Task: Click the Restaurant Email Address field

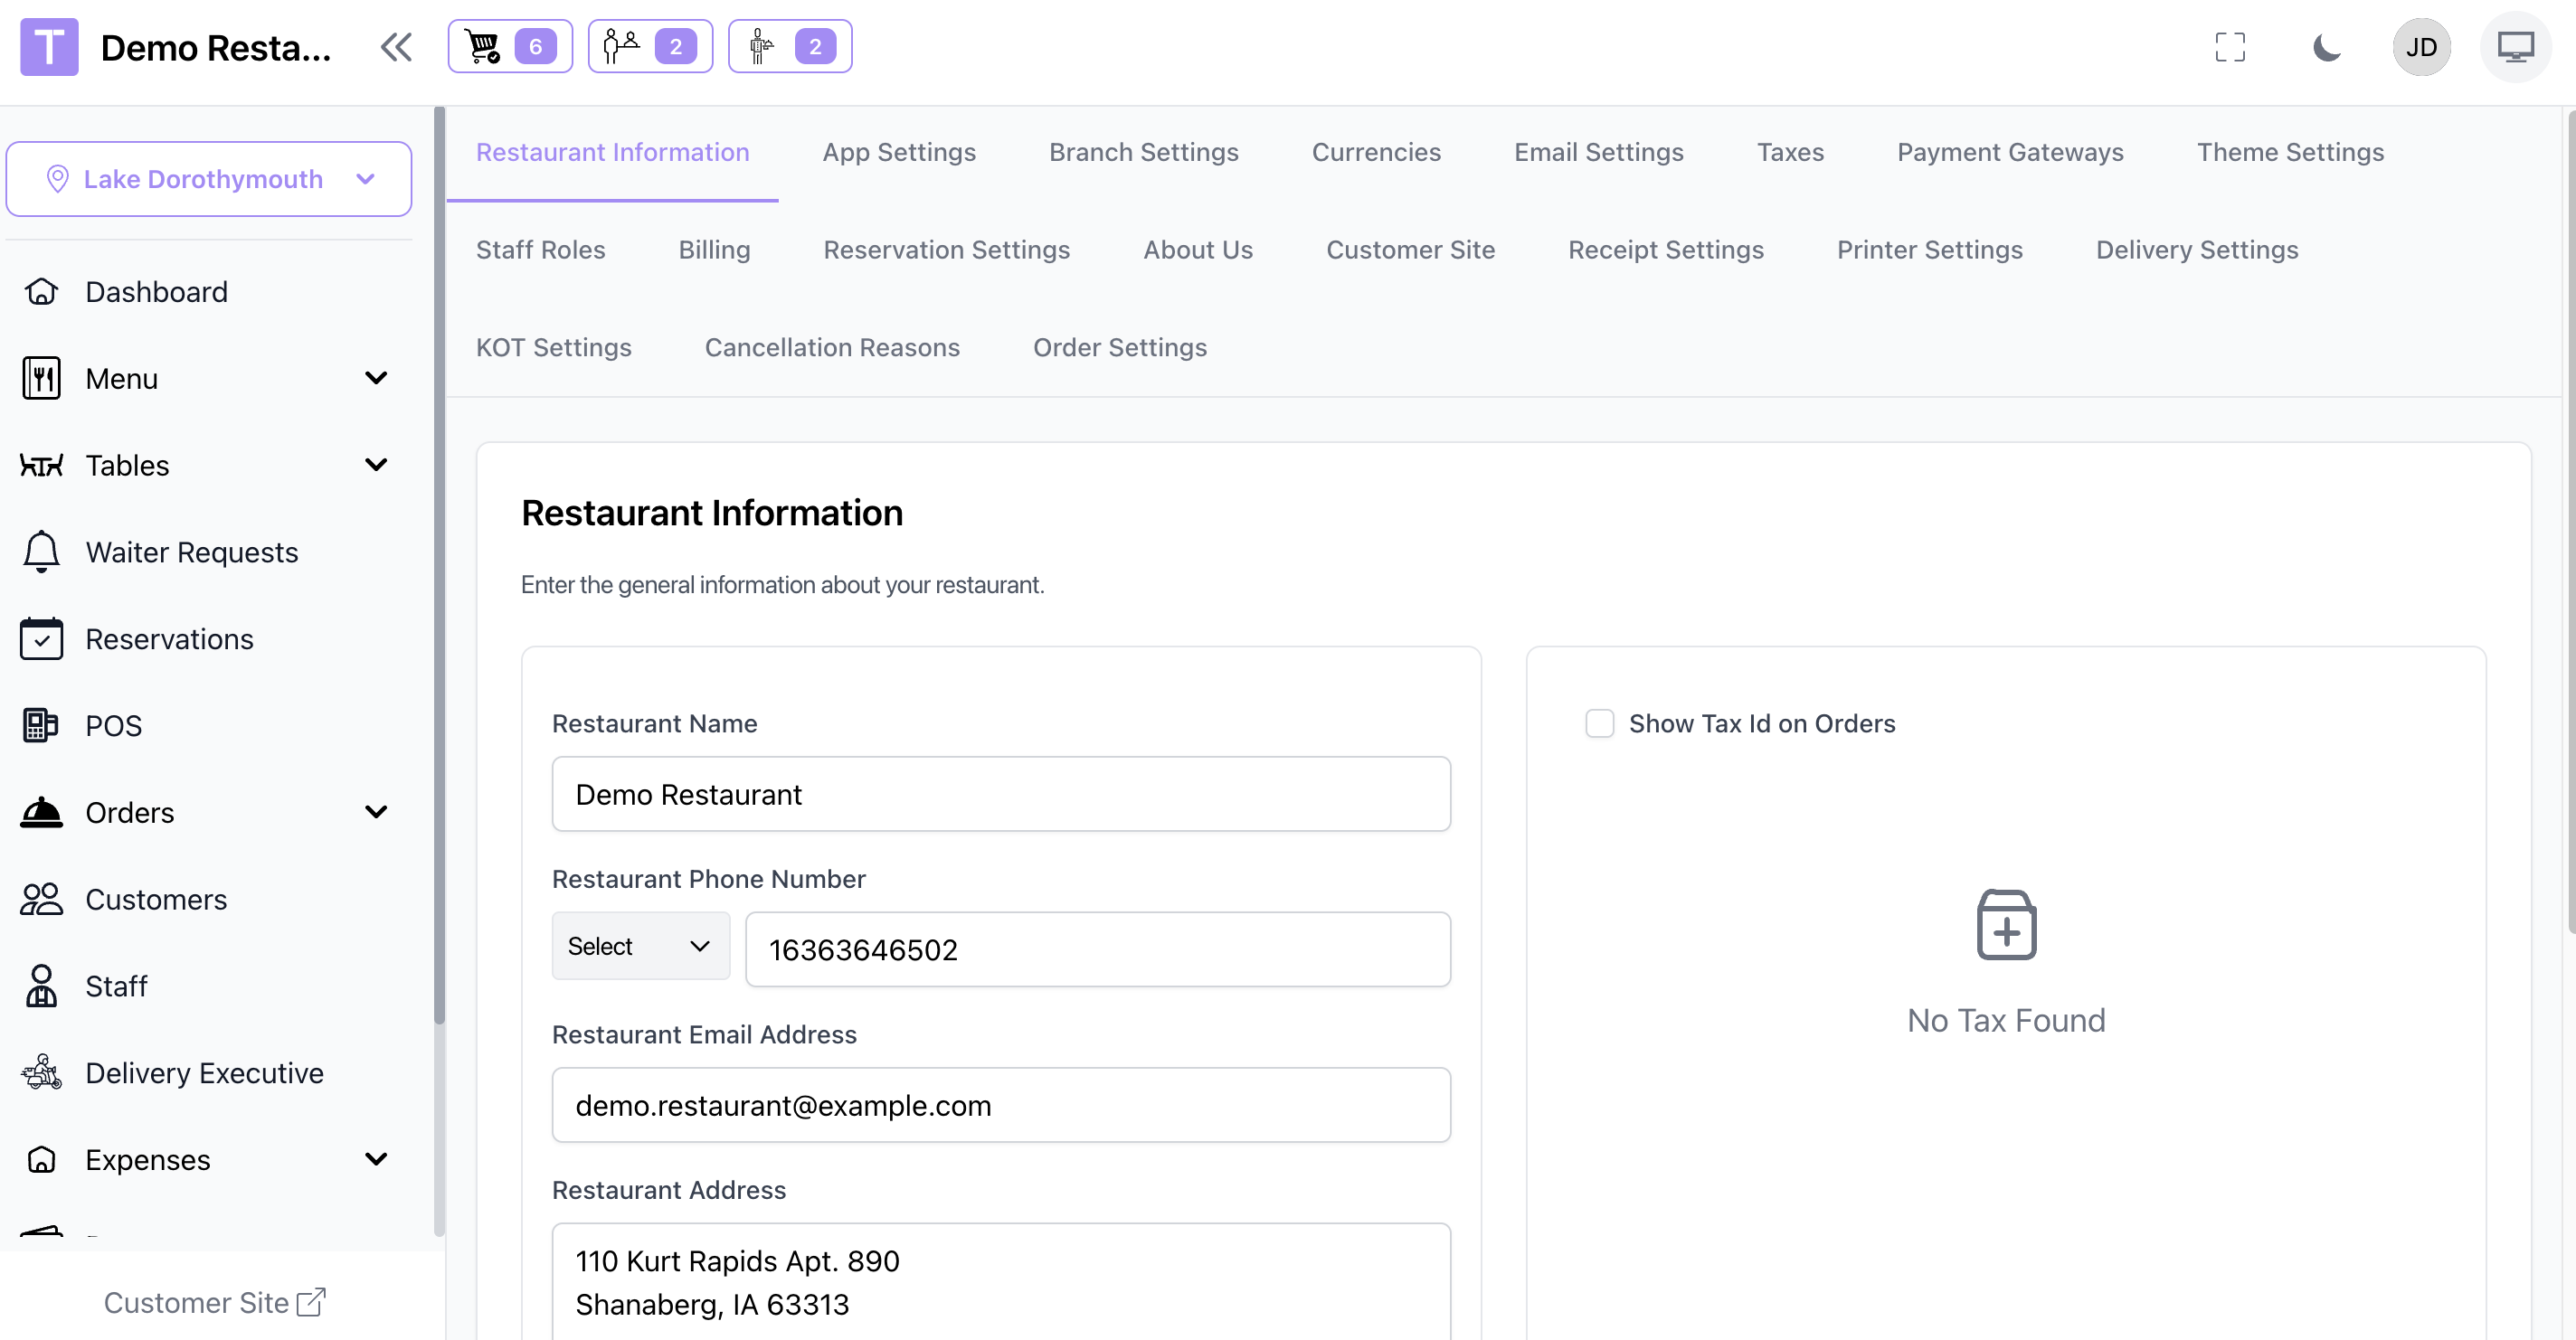Action: tap(1000, 1105)
